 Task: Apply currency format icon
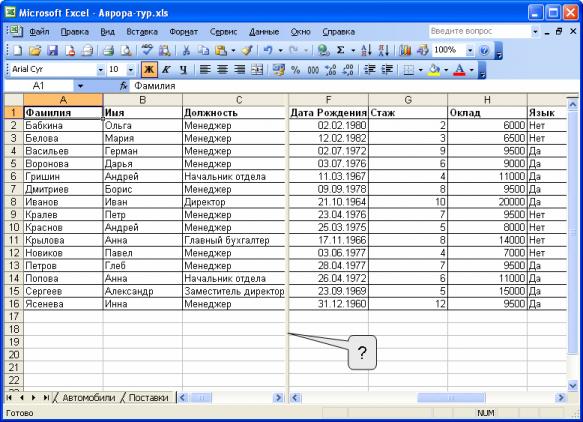(278, 70)
